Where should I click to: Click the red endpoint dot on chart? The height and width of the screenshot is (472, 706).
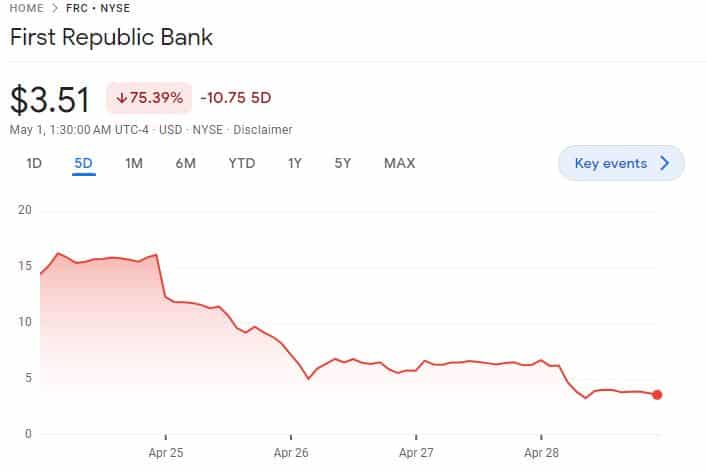[x=657, y=395]
